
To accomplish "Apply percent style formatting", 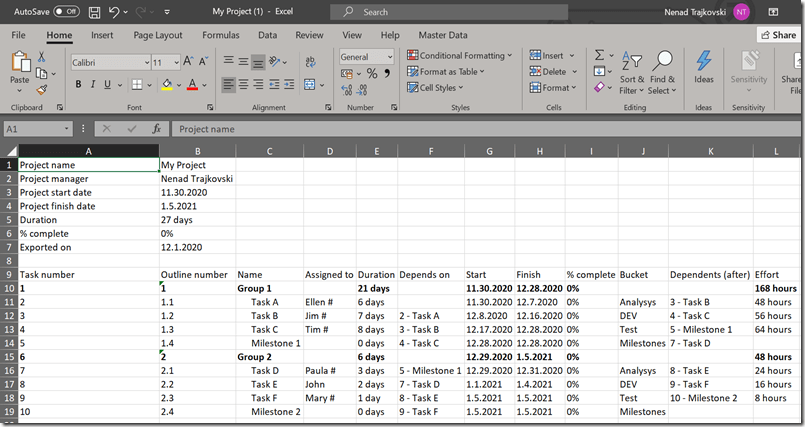I will pos(372,73).
